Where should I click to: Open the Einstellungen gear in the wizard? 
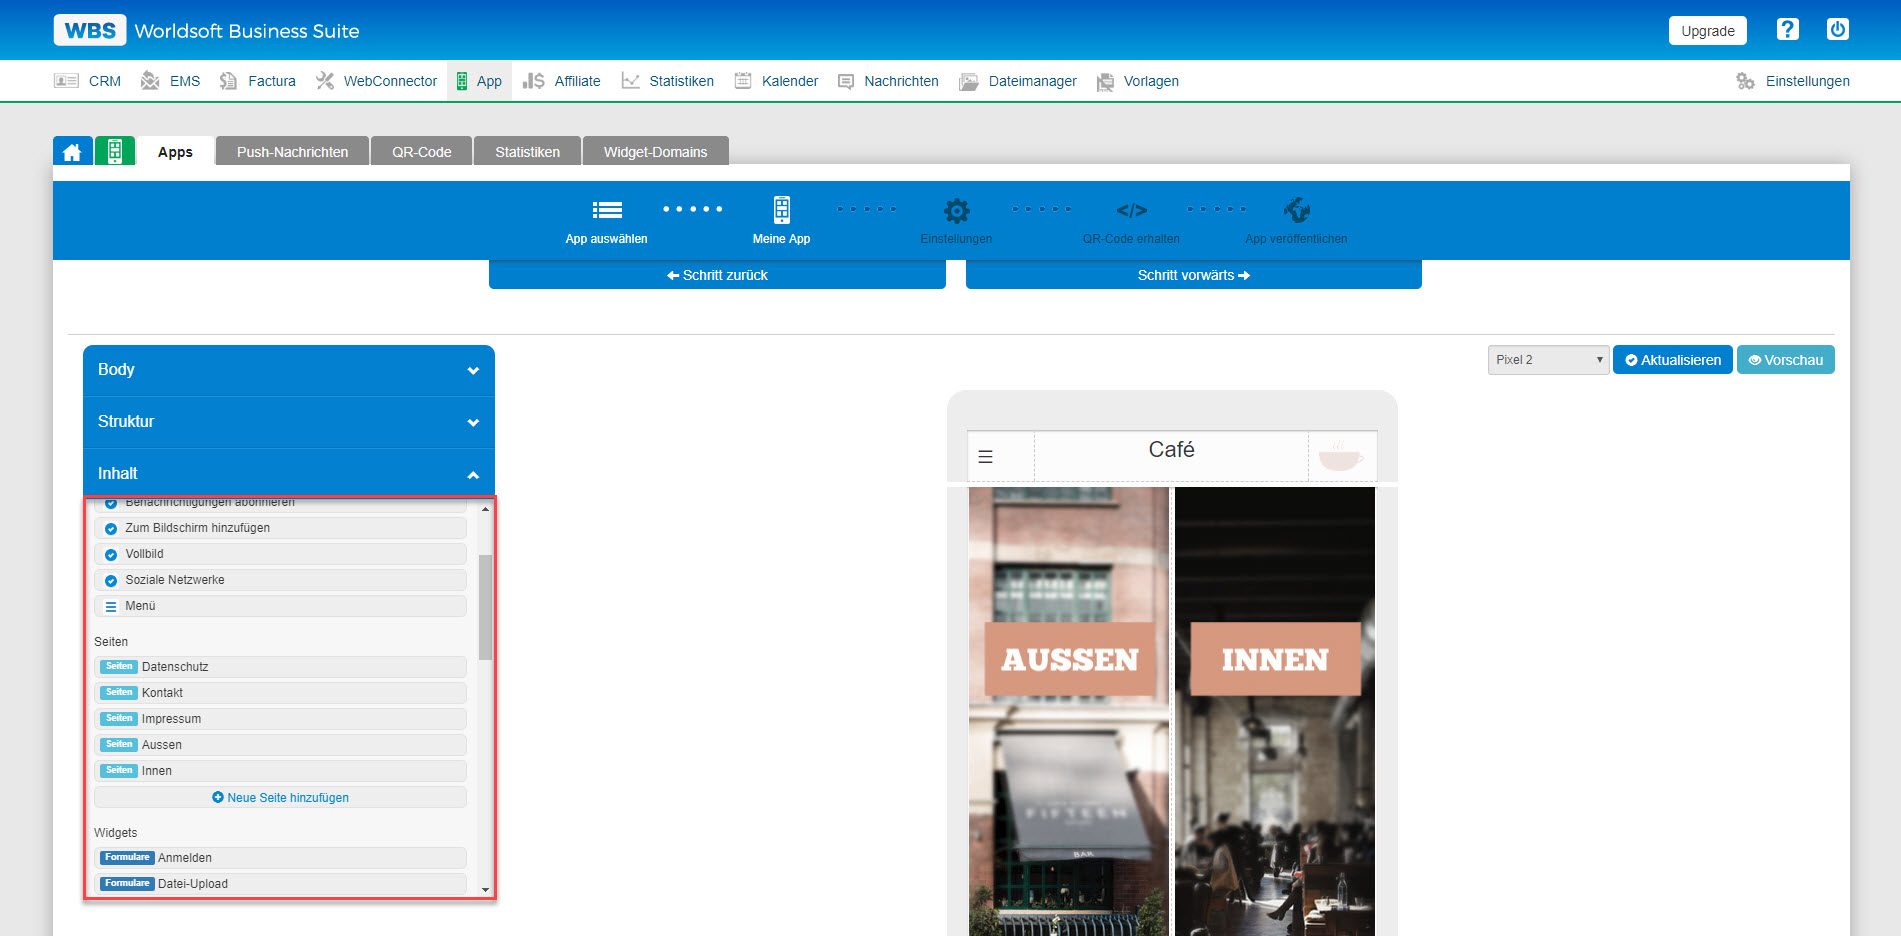point(956,210)
